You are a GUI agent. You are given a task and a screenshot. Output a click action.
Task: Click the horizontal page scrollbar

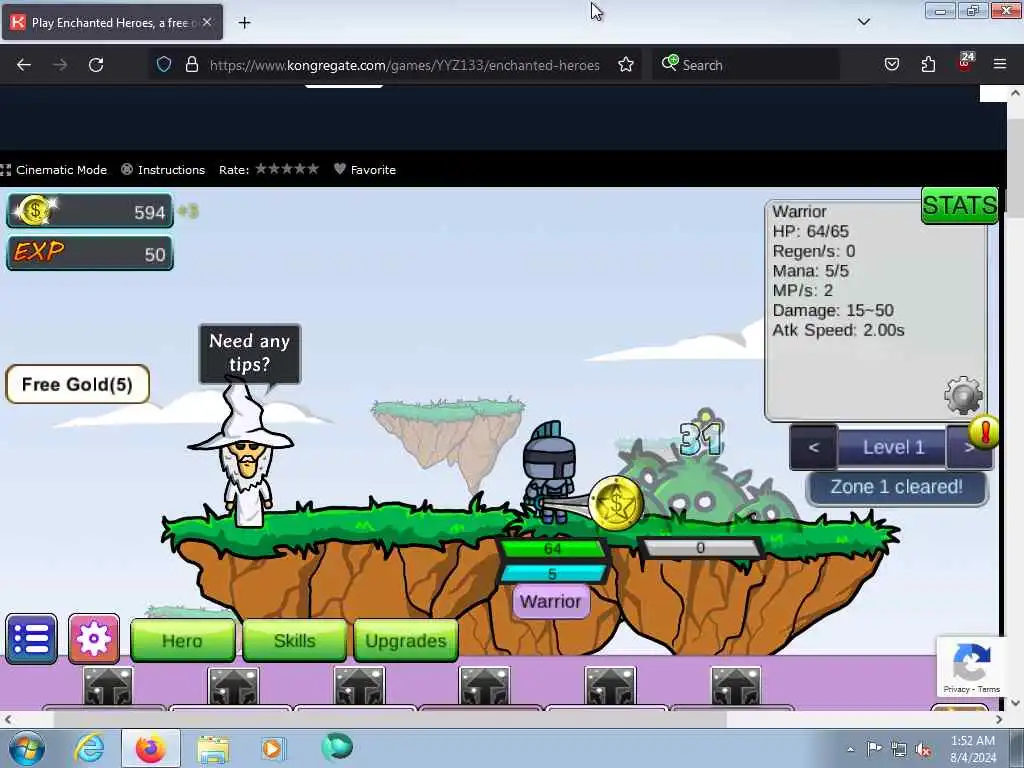point(391,719)
